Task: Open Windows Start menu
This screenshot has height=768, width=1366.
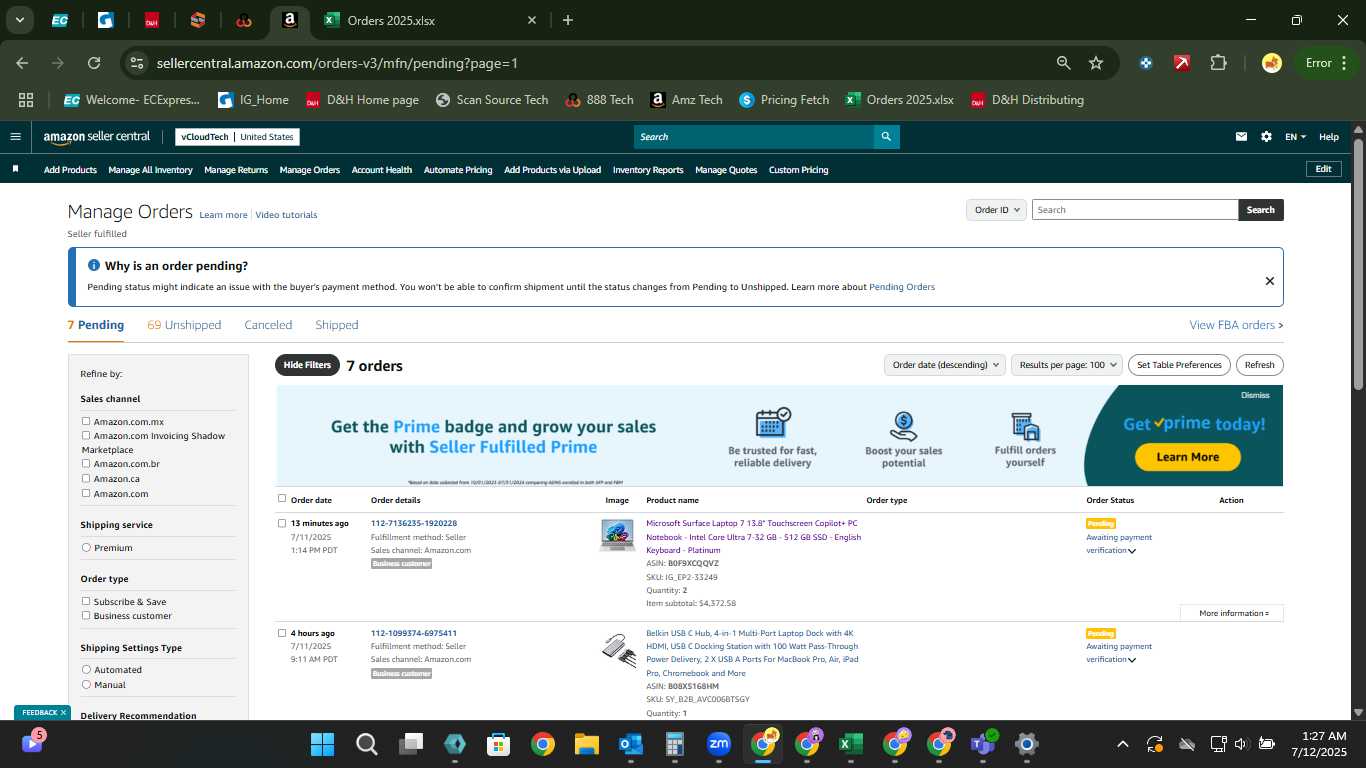Action: [x=322, y=744]
